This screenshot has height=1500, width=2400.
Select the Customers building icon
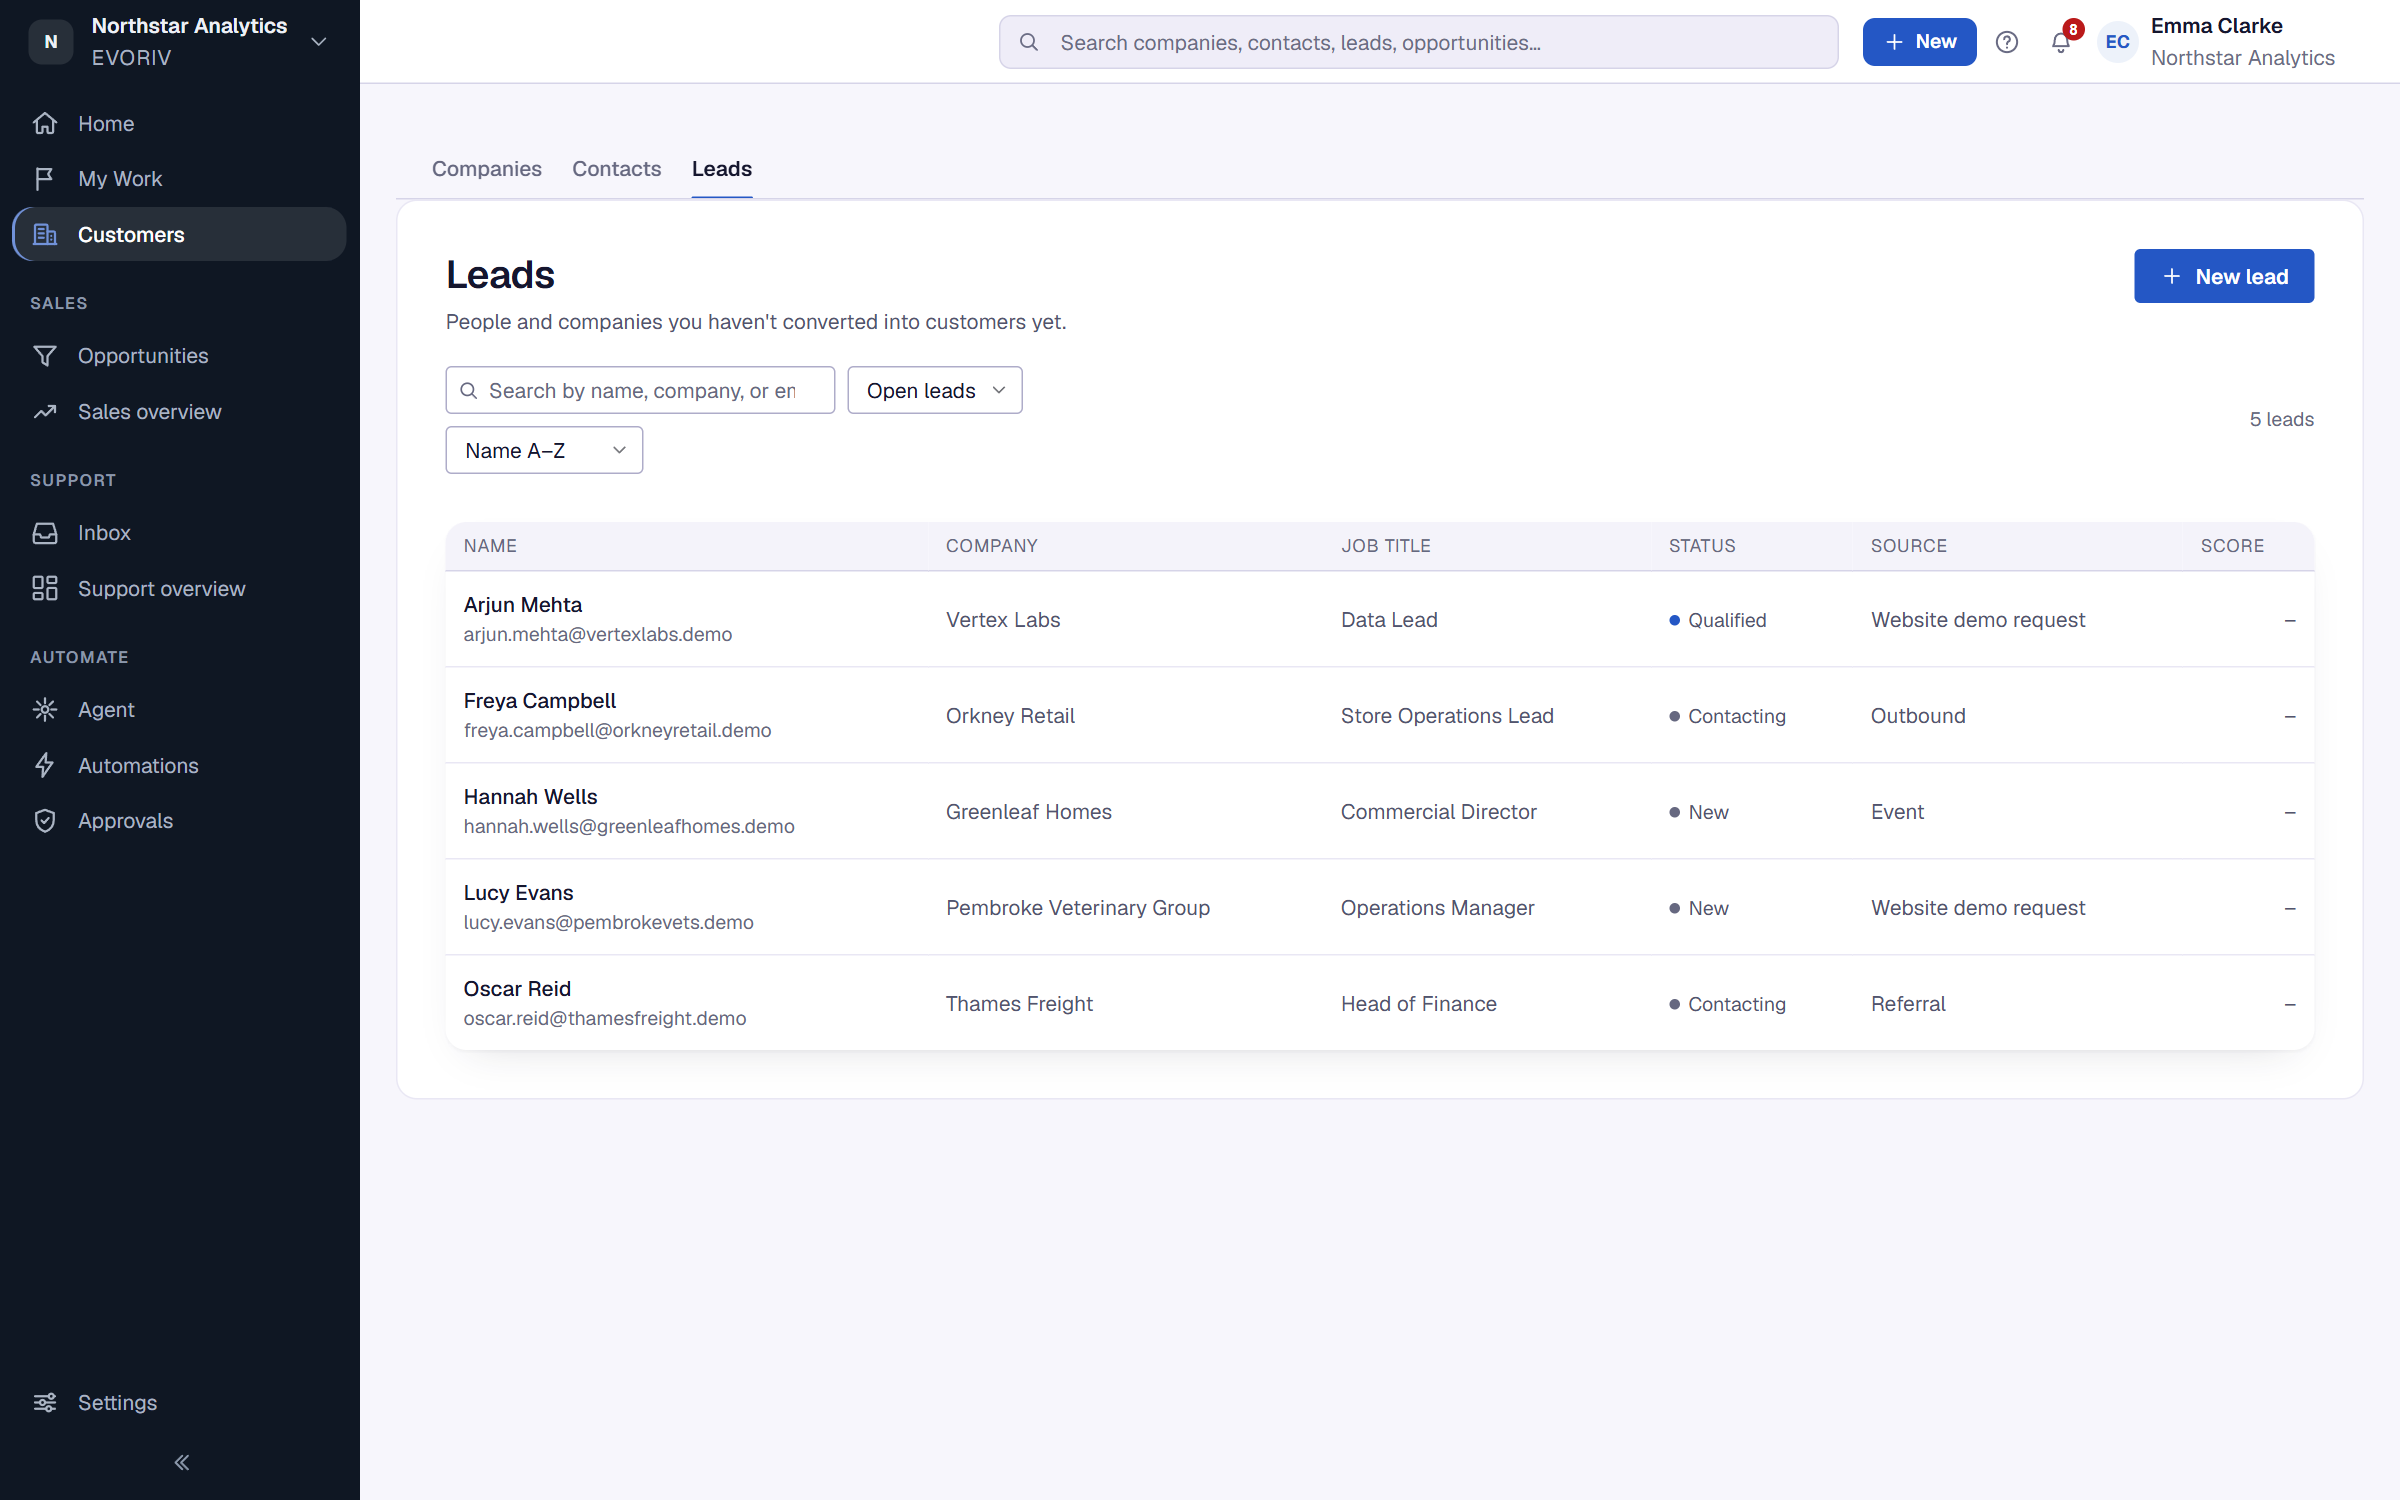click(45, 234)
